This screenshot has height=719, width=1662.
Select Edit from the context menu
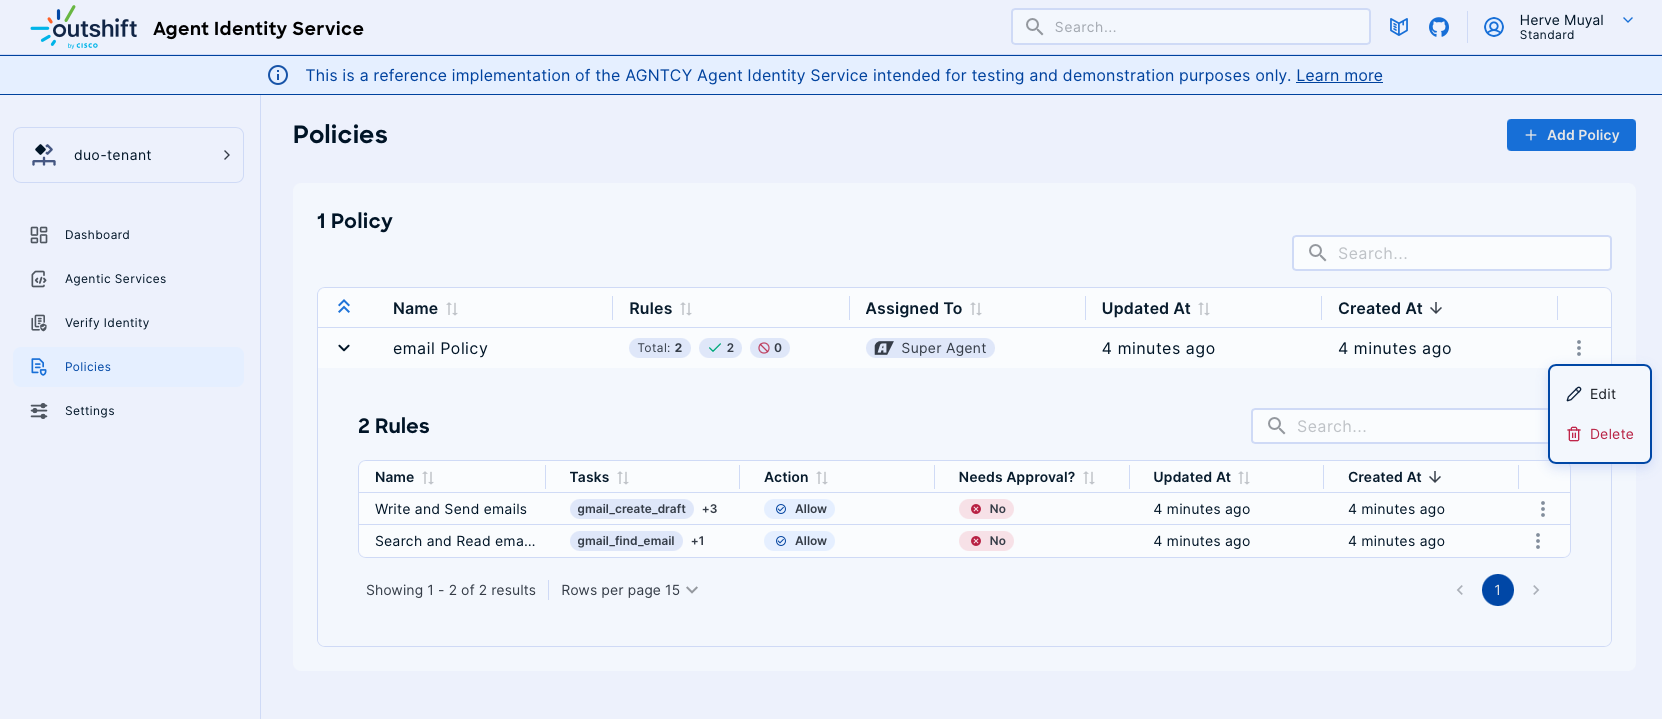tap(1601, 394)
